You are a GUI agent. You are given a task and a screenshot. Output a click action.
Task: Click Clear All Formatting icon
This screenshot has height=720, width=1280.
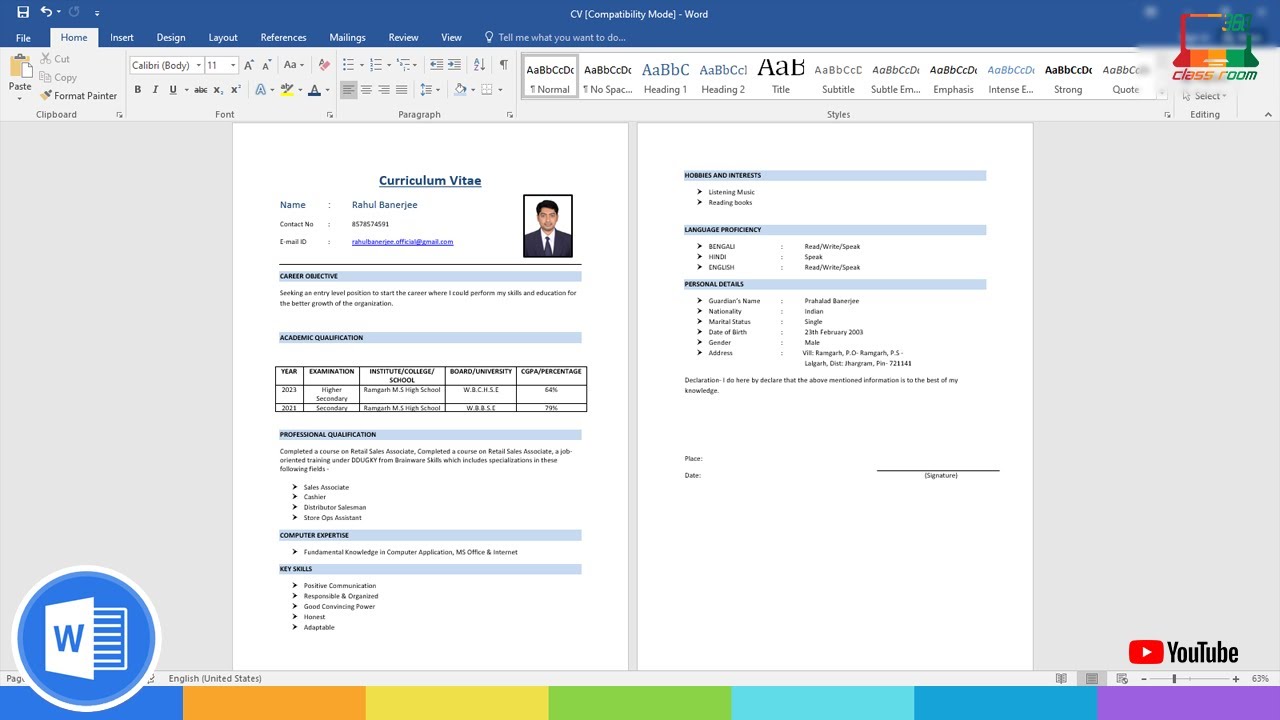(x=324, y=65)
